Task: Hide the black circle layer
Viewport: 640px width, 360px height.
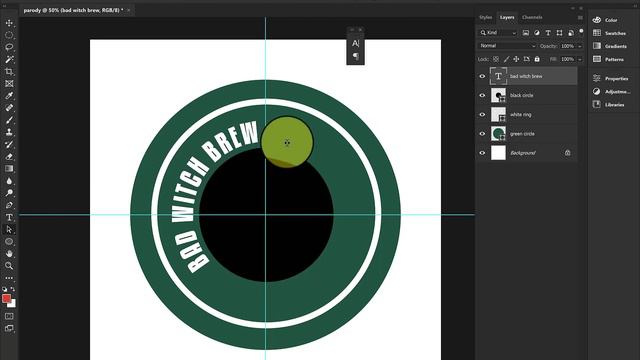Action: [x=482, y=96]
